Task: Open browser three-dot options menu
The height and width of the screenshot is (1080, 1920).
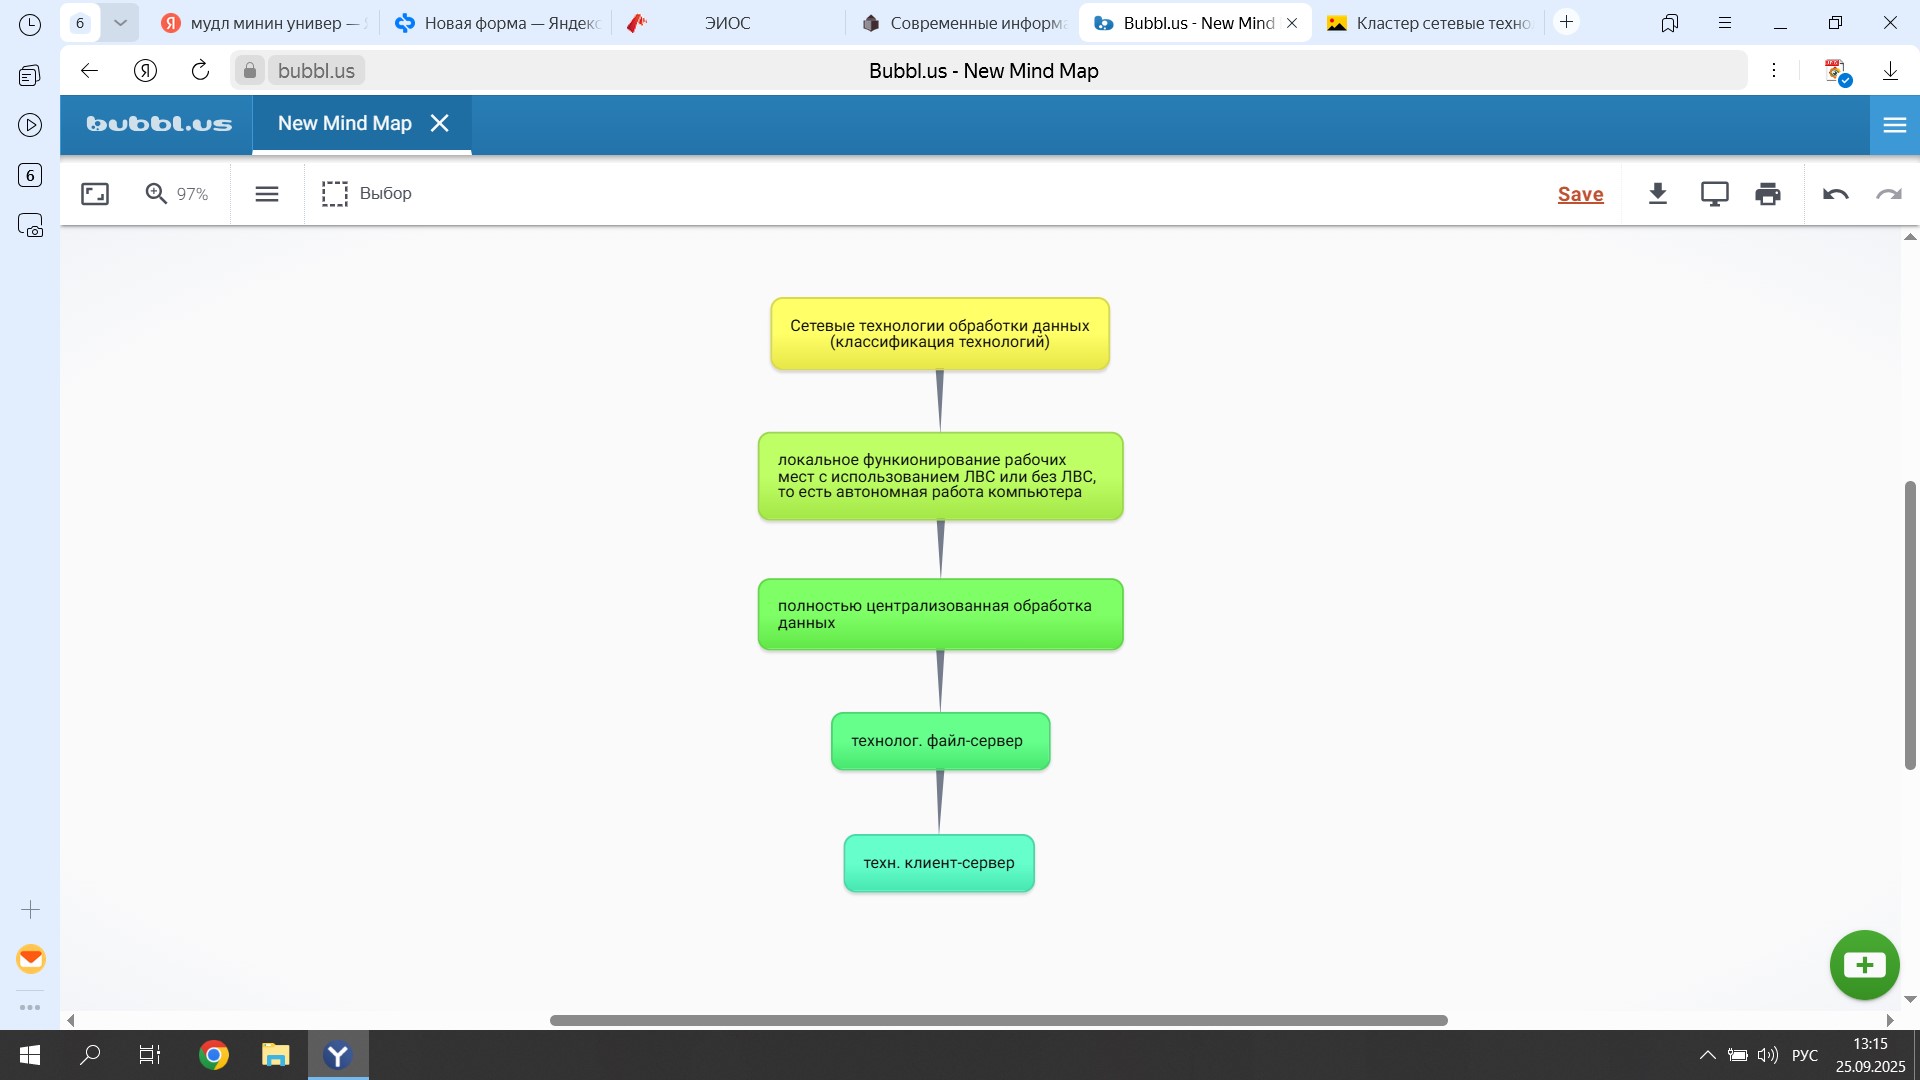Action: pyautogui.click(x=1774, y=71)
